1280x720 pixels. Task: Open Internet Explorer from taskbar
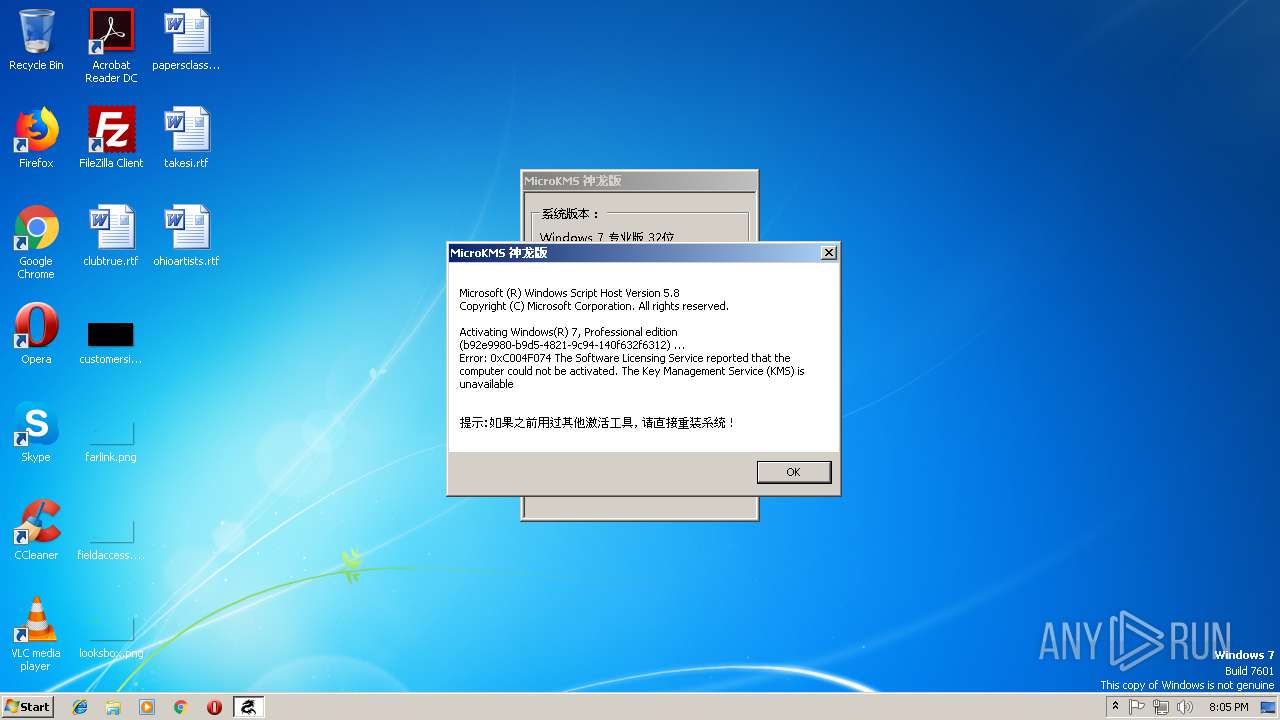(80, 707)
